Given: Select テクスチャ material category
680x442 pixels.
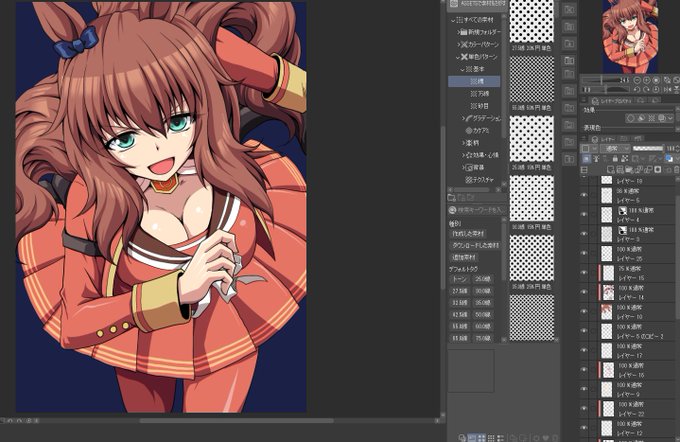Looking at the screenshot, I should (480, 179).
